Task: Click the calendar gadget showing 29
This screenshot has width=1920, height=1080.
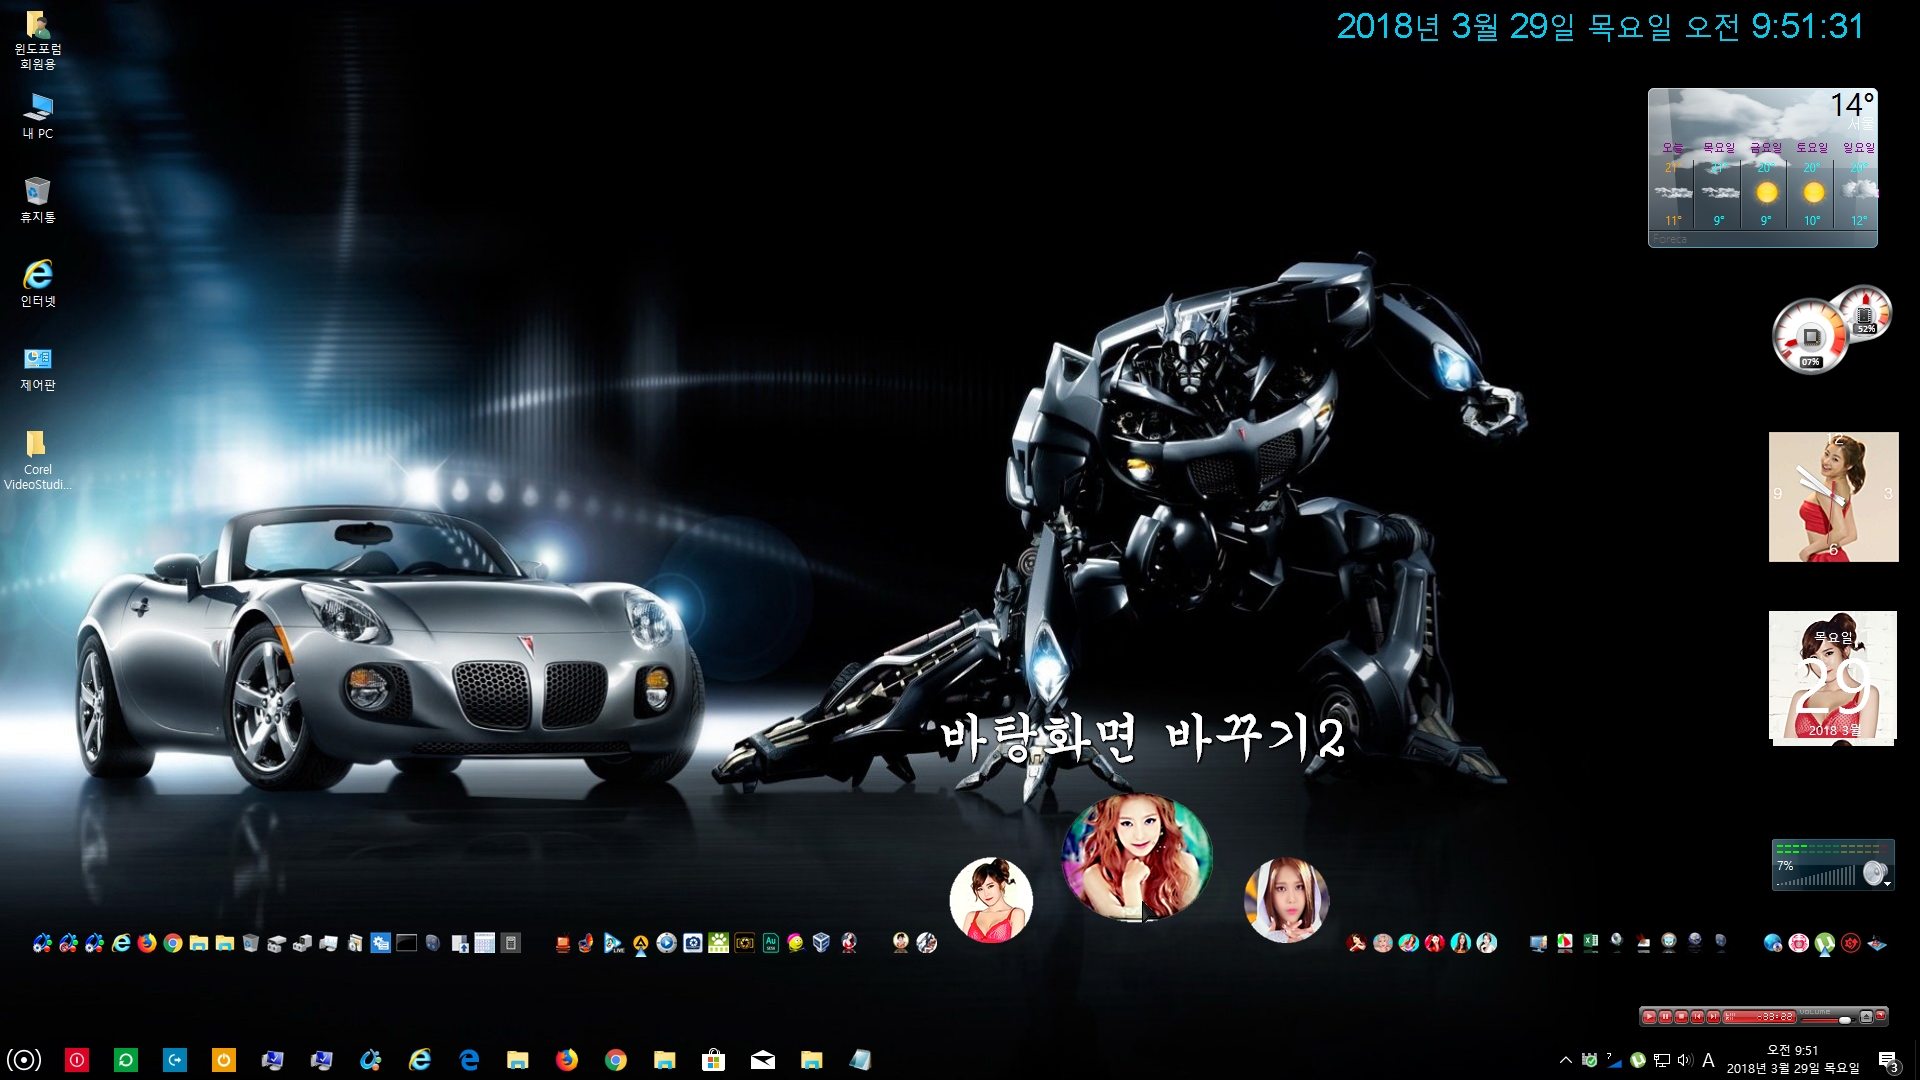Action: pos(1833,678)
